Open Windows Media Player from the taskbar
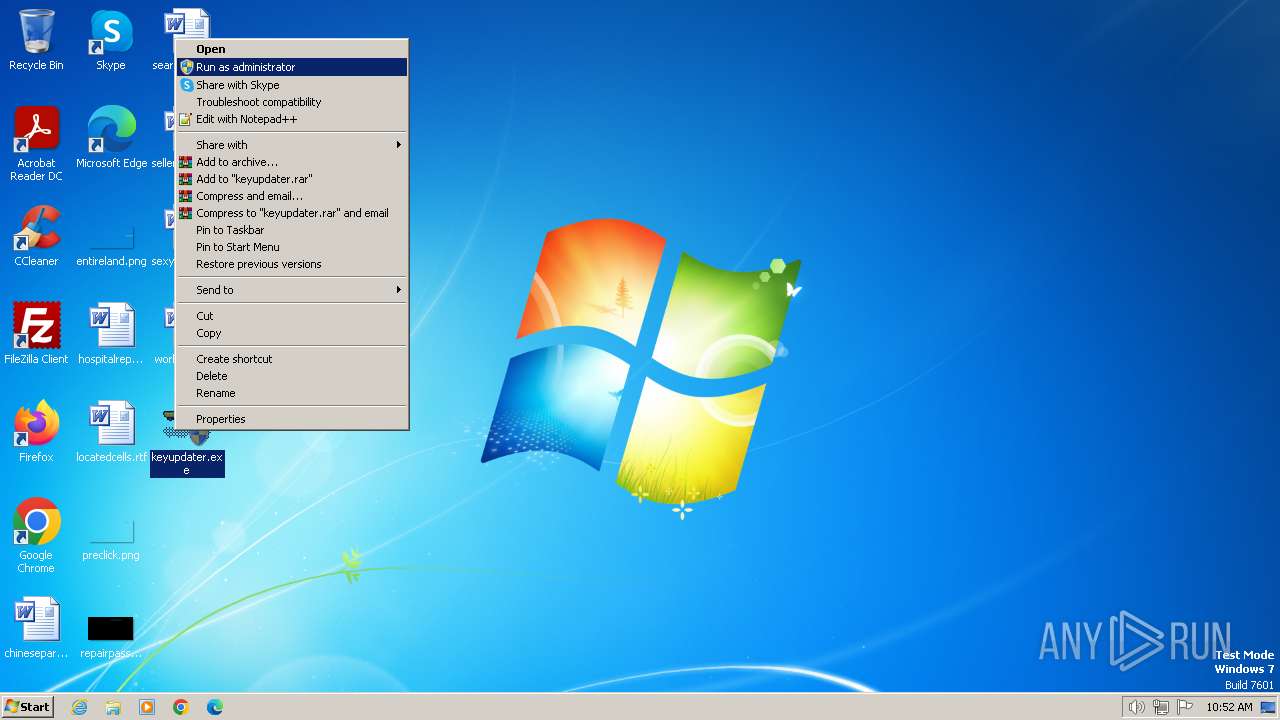 [x=147, y=707]
